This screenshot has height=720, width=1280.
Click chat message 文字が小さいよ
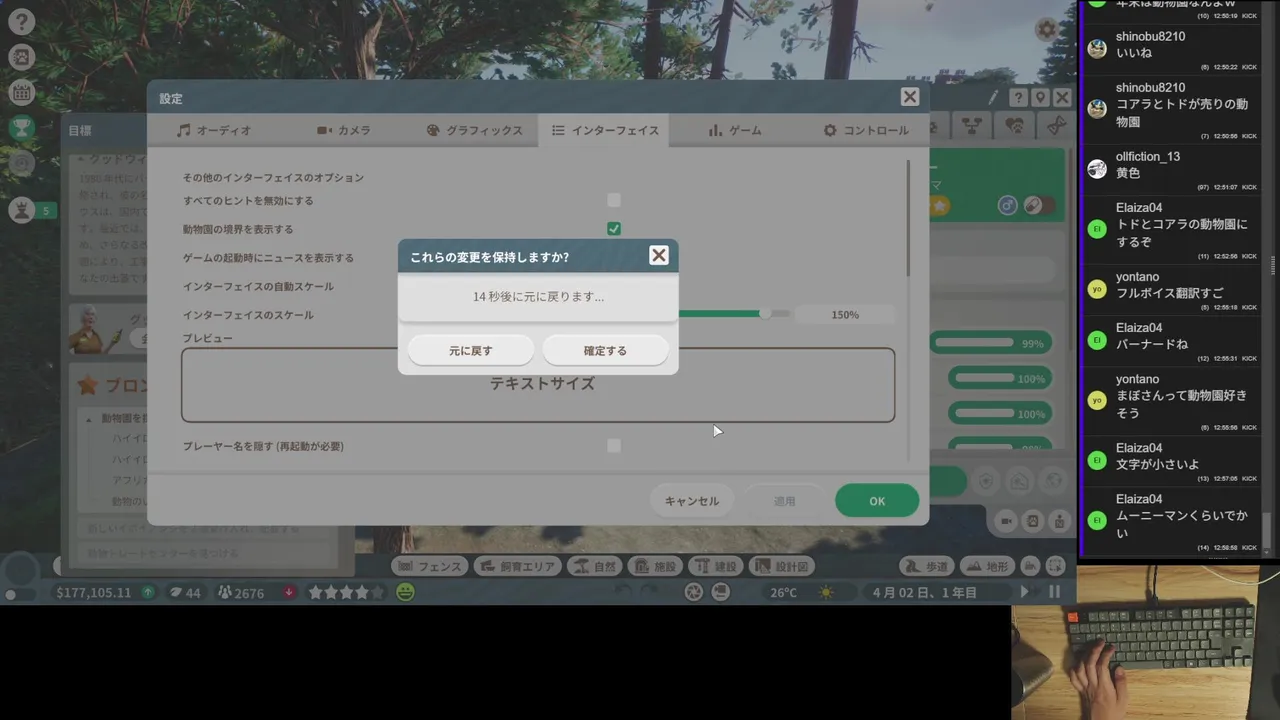(1157, 464)
